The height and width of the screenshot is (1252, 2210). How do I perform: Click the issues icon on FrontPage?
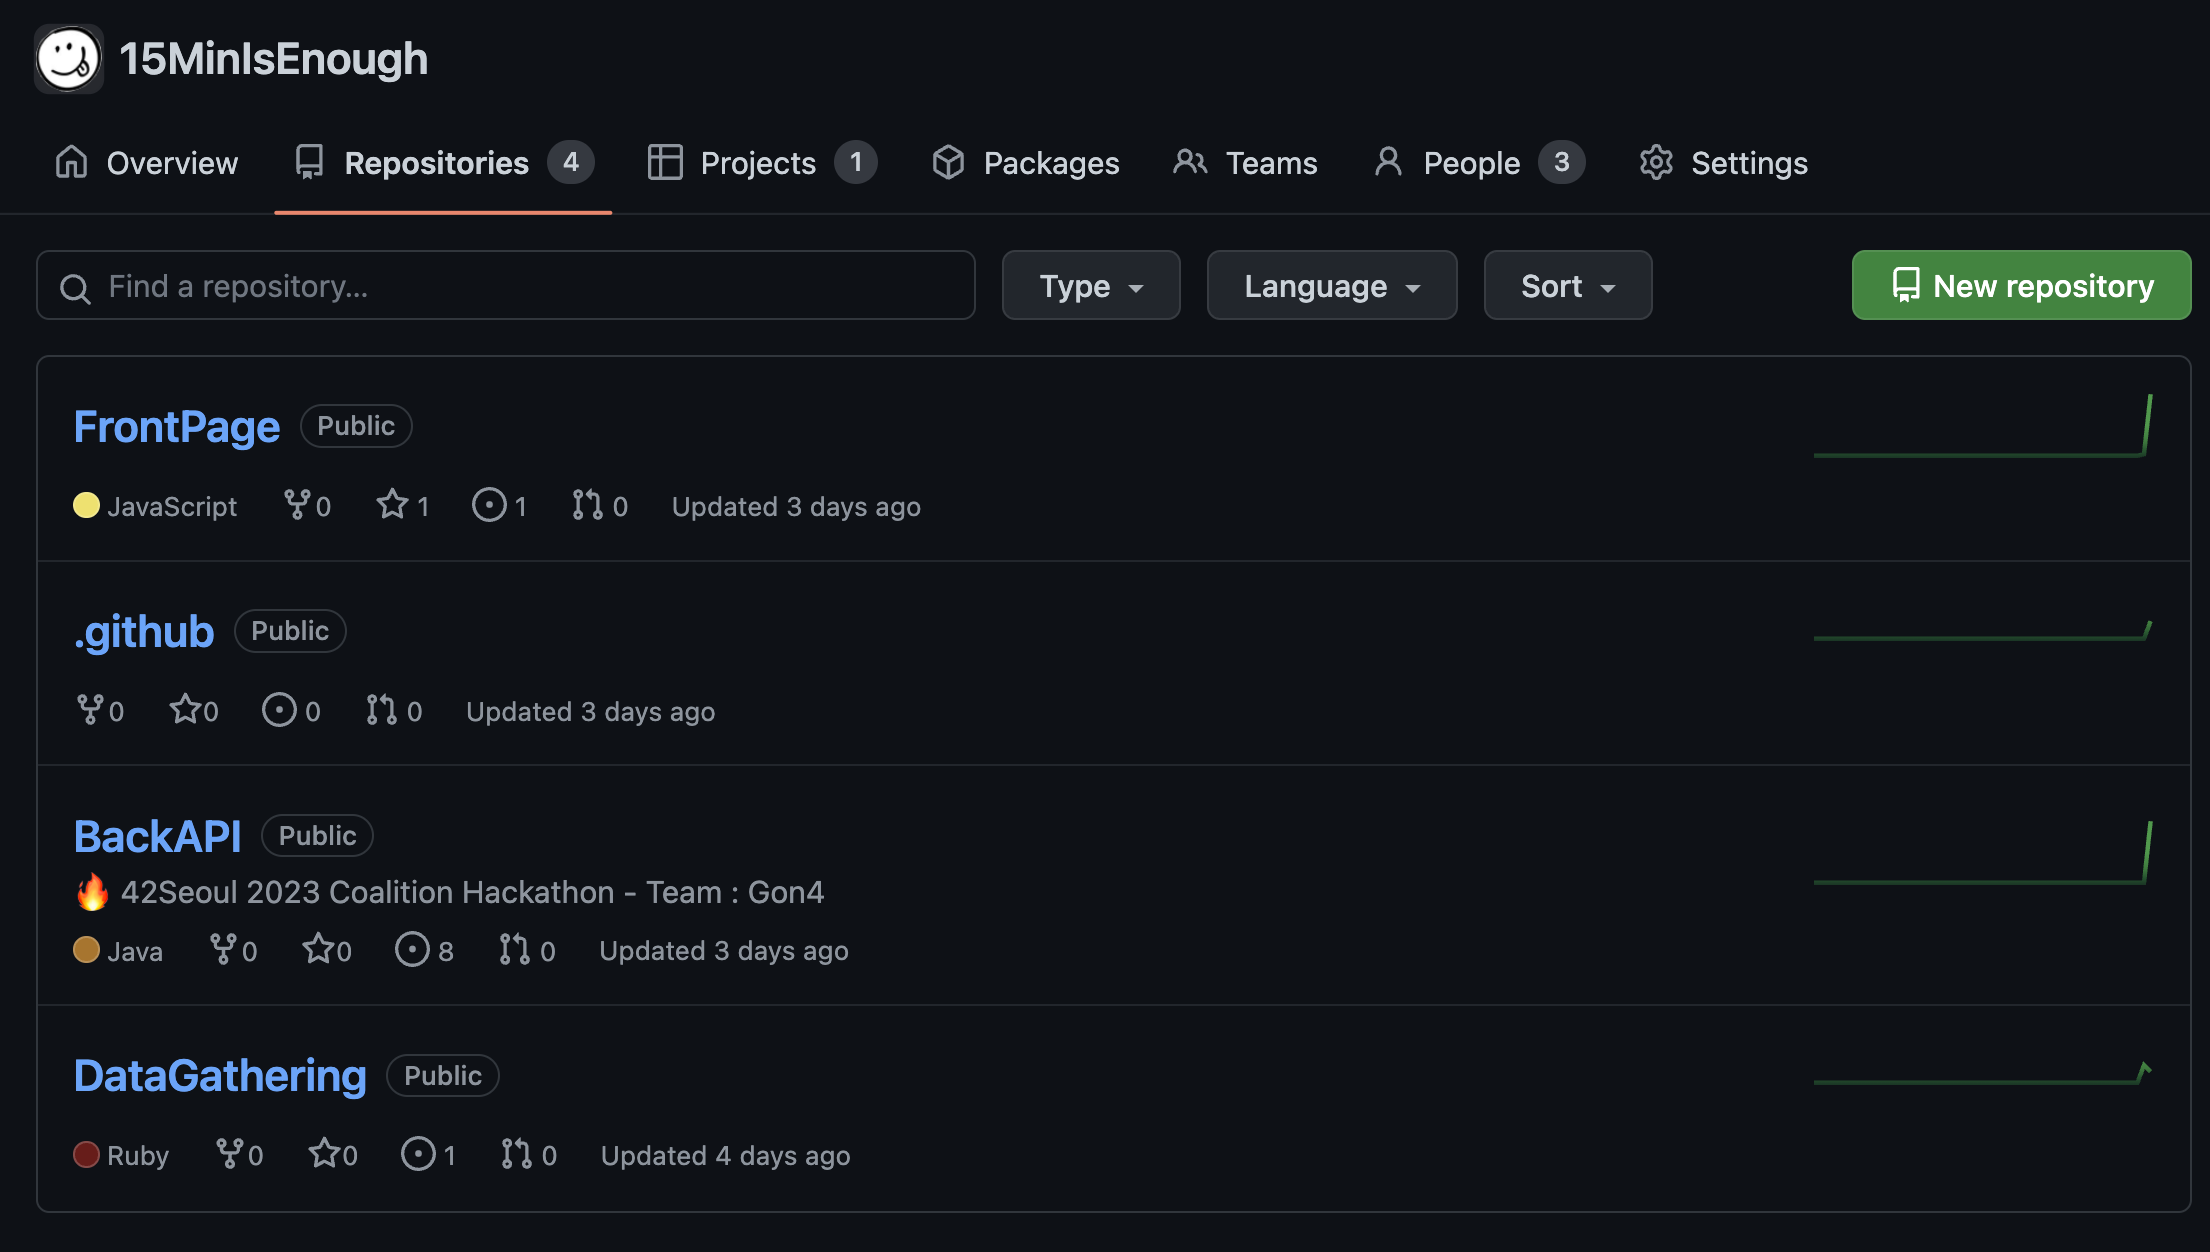(x=489, y=505)
